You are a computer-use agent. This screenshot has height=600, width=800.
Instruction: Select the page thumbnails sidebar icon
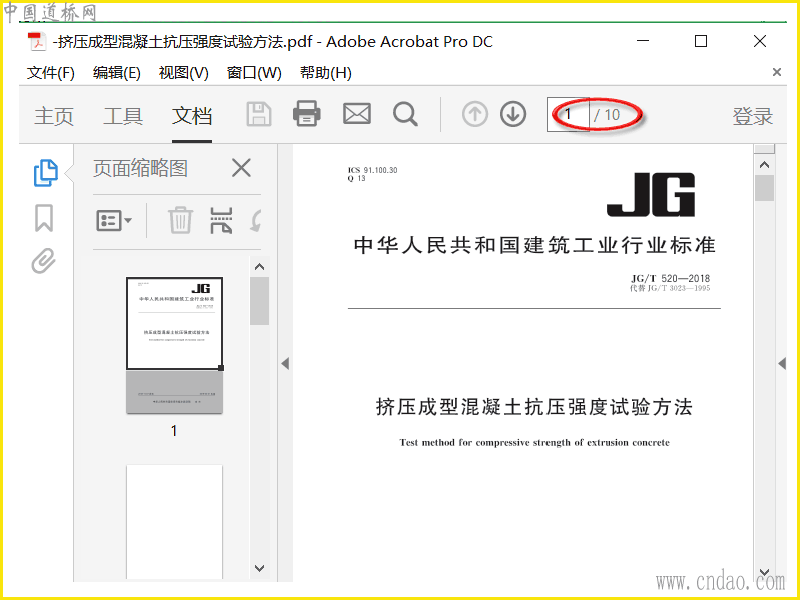click(45, 173)
